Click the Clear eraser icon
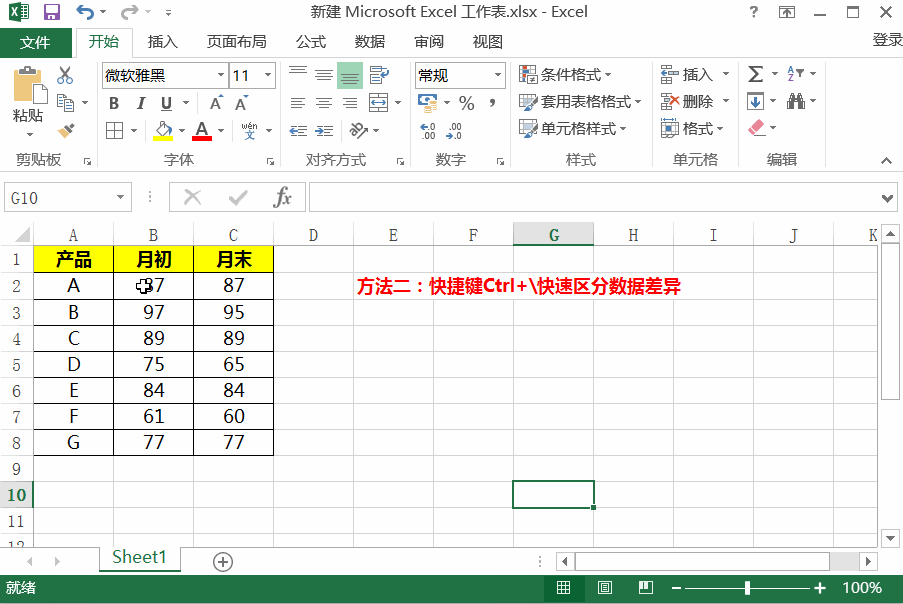The image size is (903, 604). tap(757, 128)
